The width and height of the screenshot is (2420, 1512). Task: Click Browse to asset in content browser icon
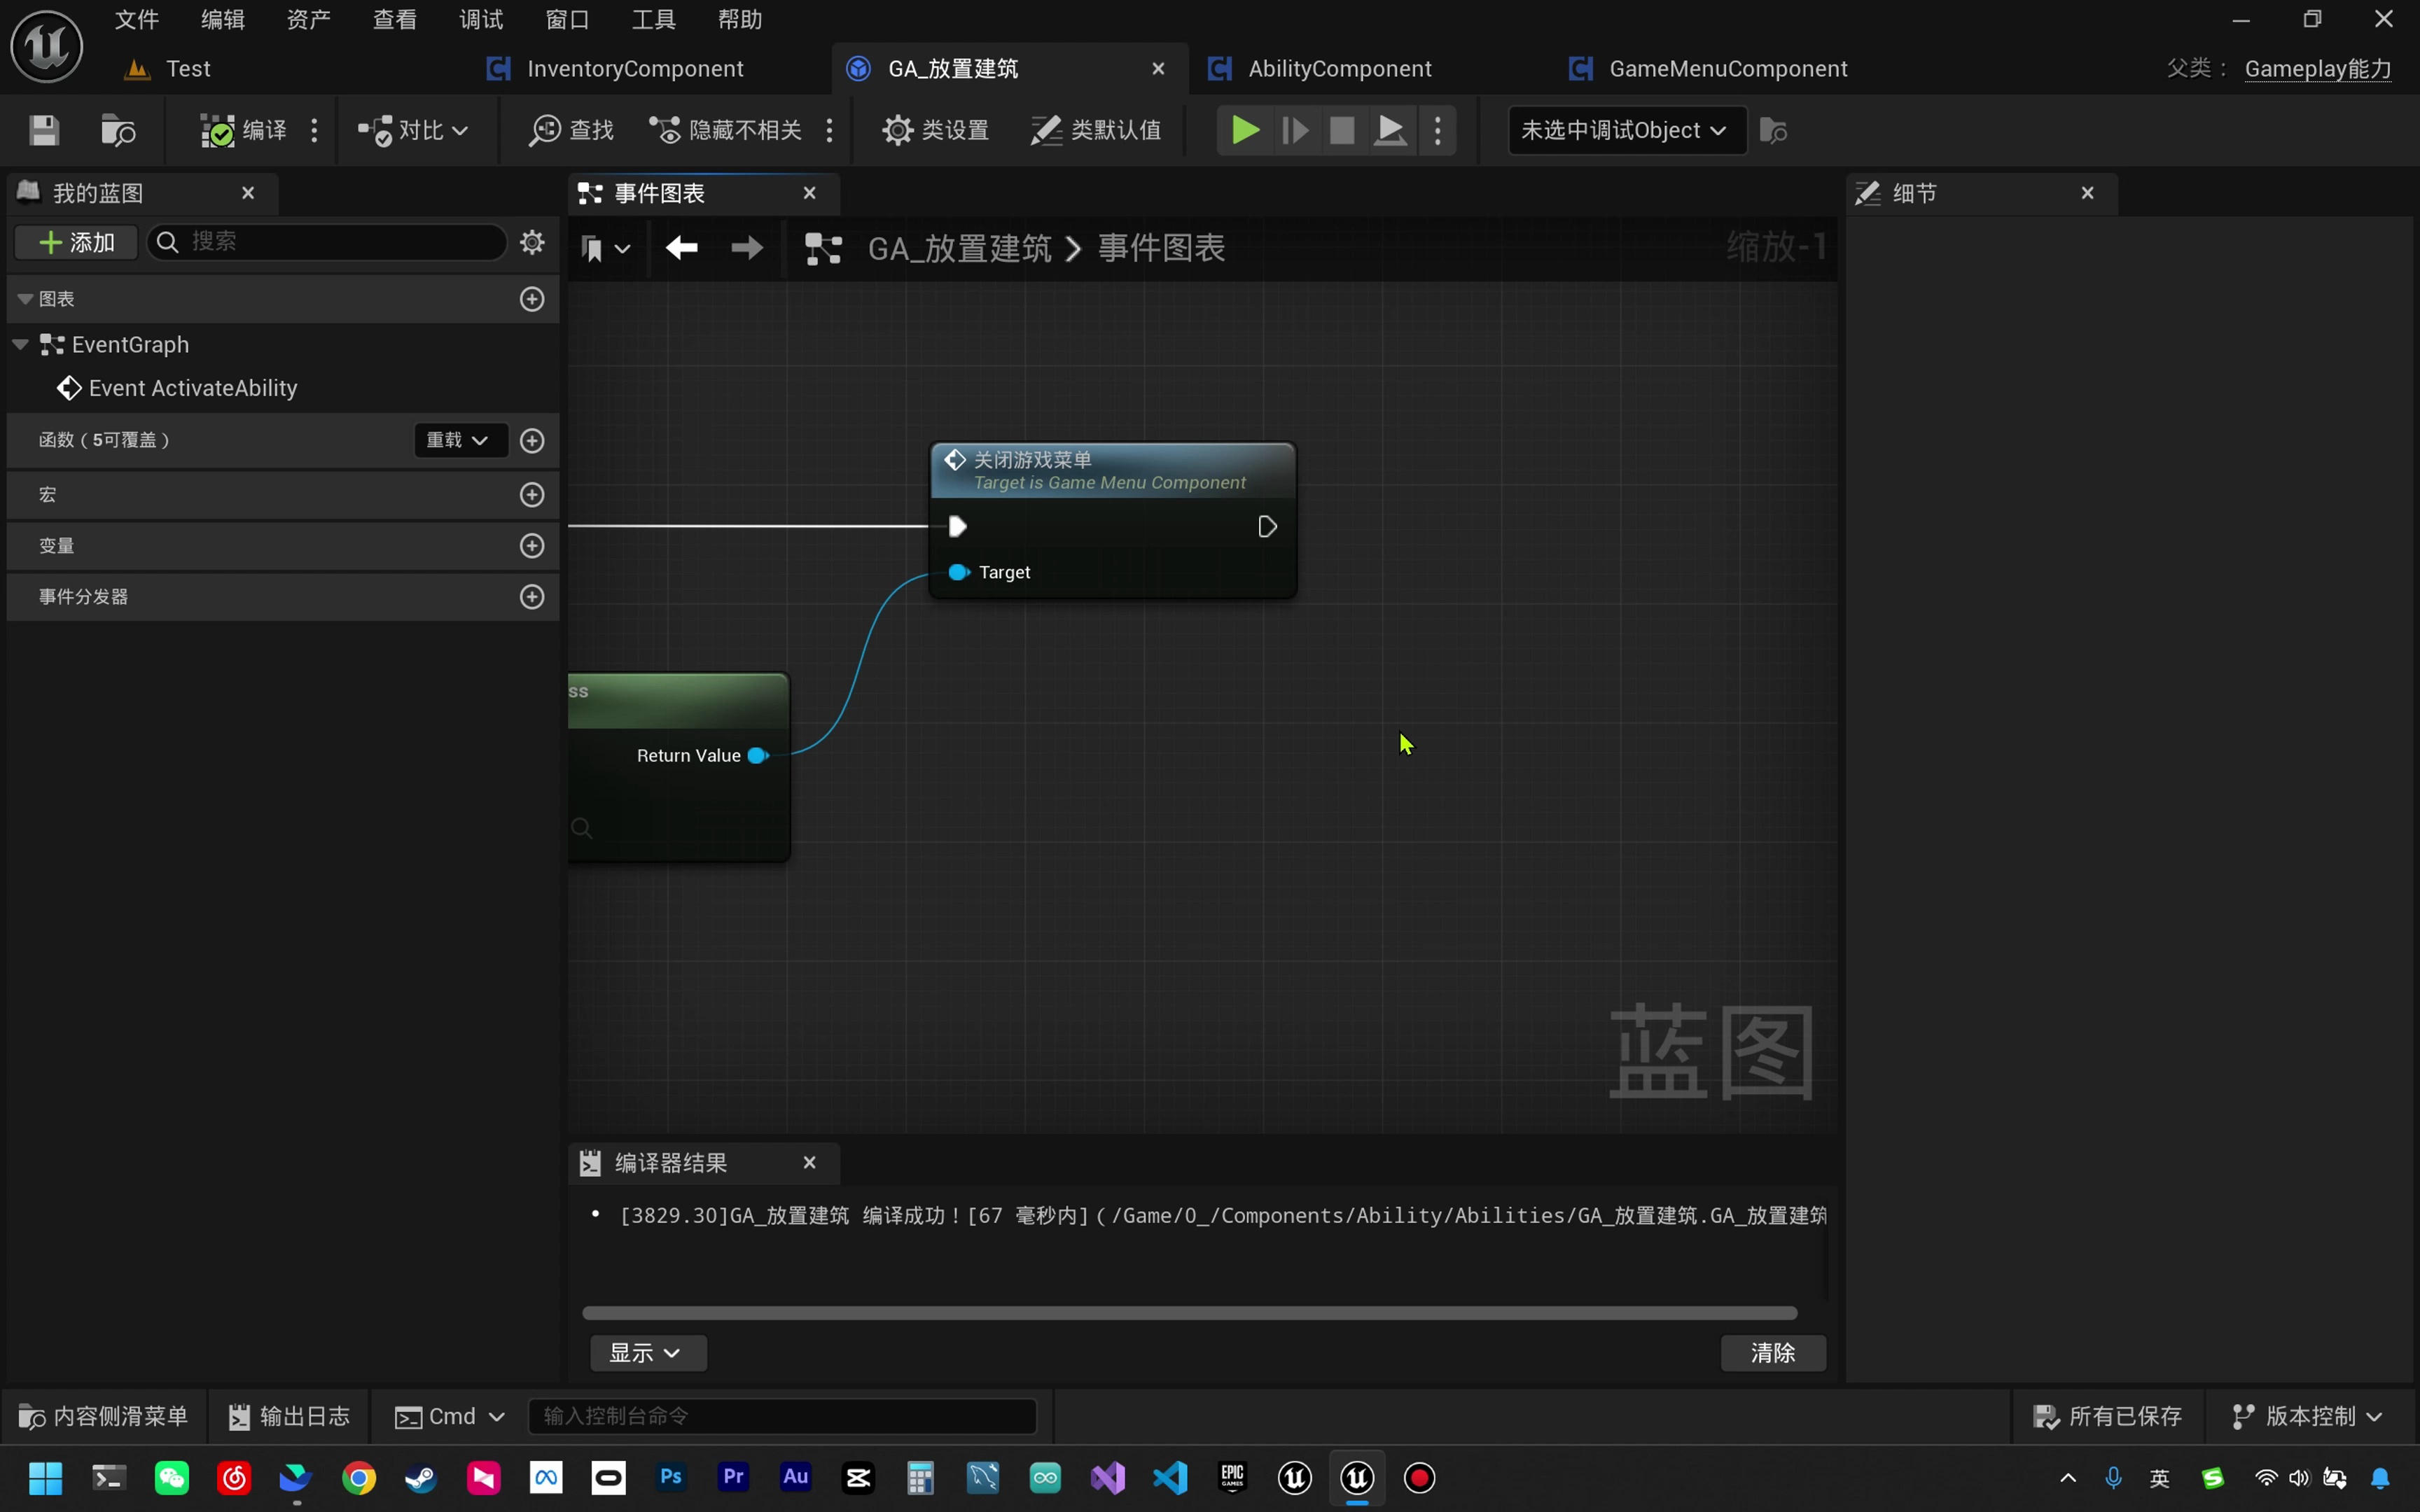click(118, 130)
